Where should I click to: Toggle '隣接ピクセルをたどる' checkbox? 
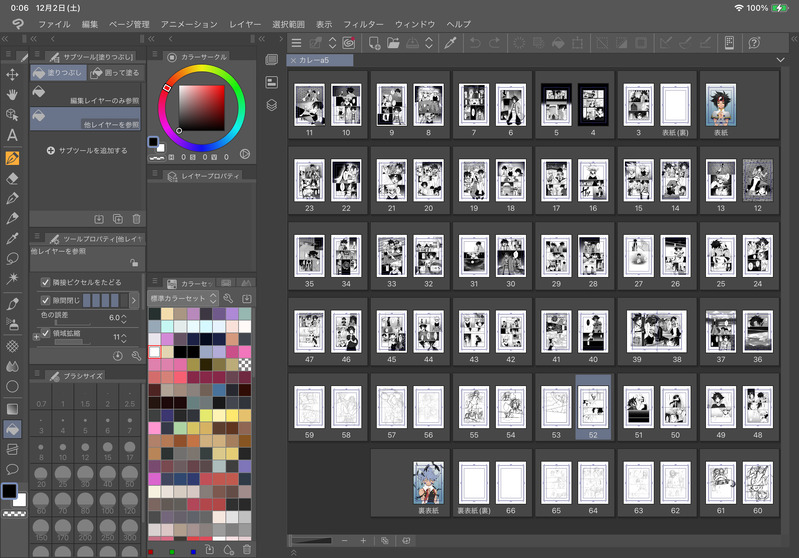pyautogui.click(x=45, y=282)
